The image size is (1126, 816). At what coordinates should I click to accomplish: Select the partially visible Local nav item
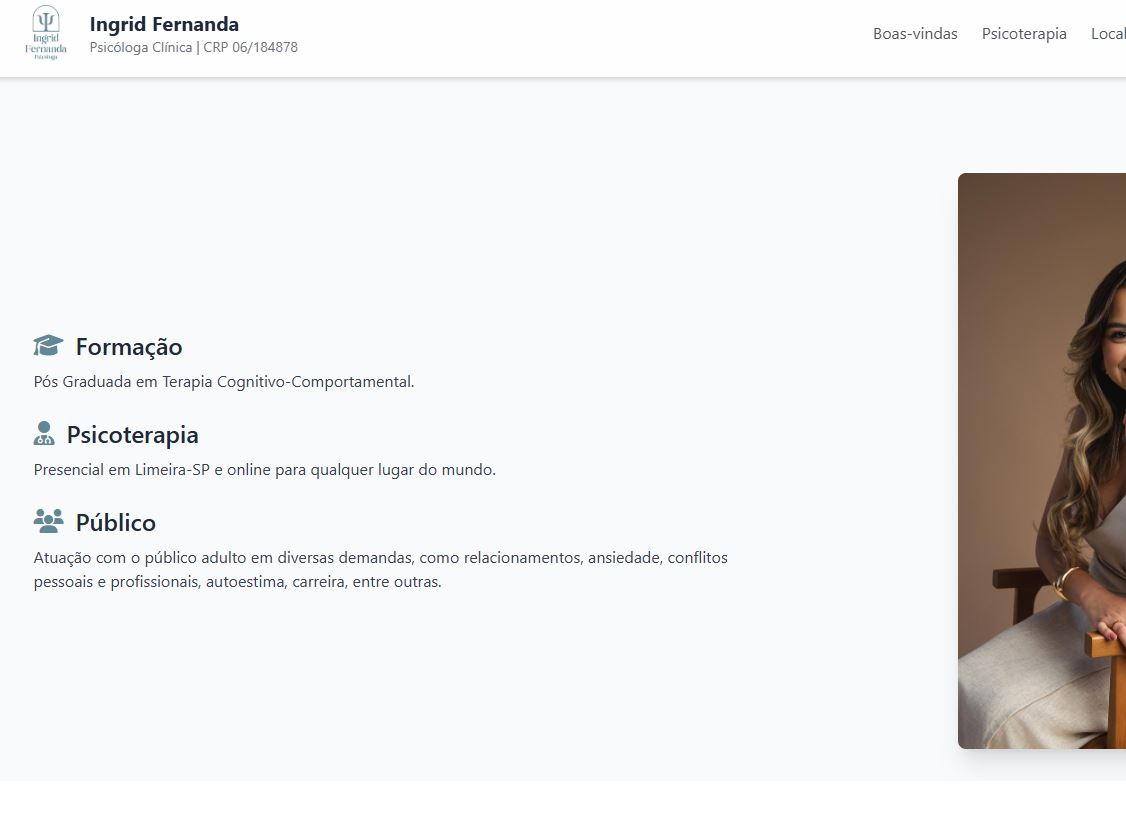click(x=1108, y=34)
